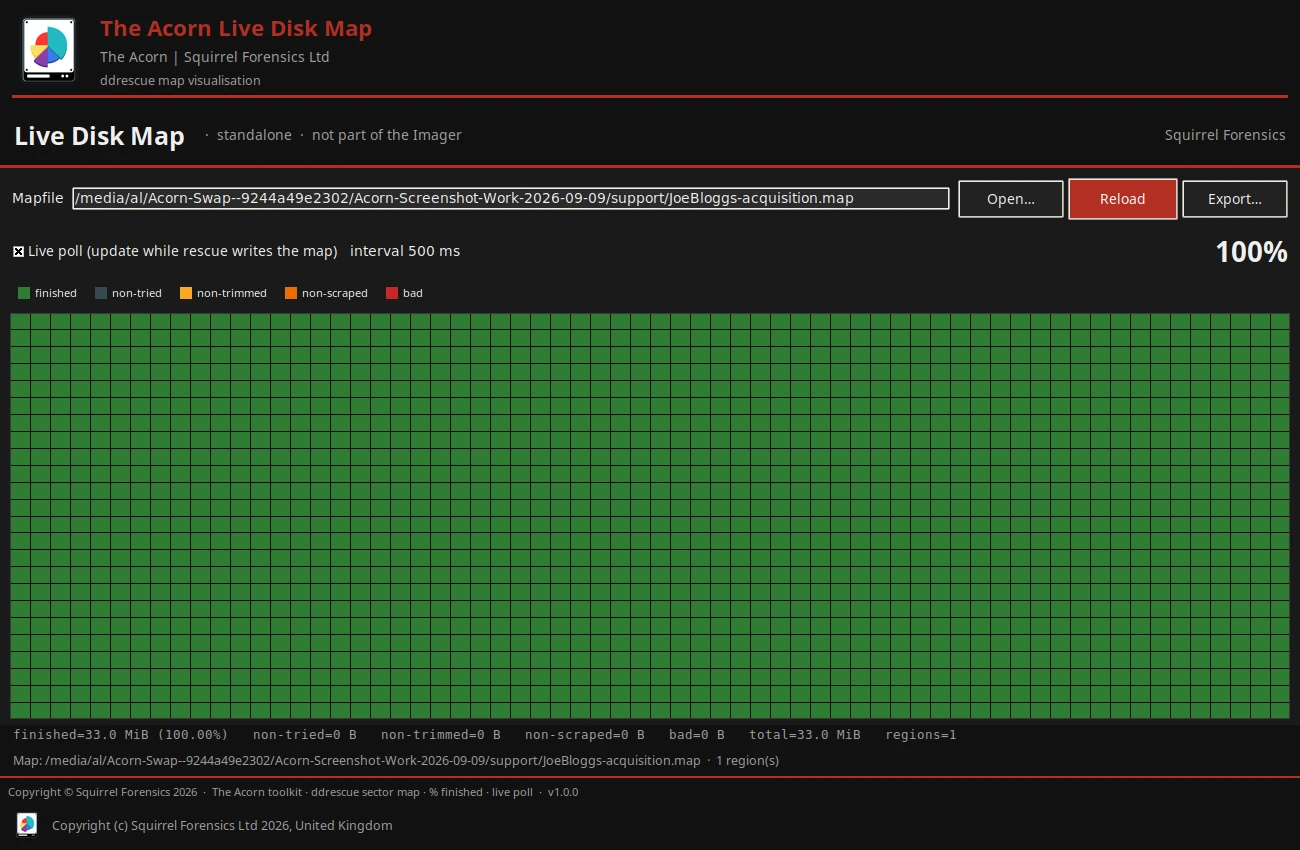This screenshot has height=850, width=1300.
Task: Click the orange non-scraped legend swatch
Action: click(291, 293)
